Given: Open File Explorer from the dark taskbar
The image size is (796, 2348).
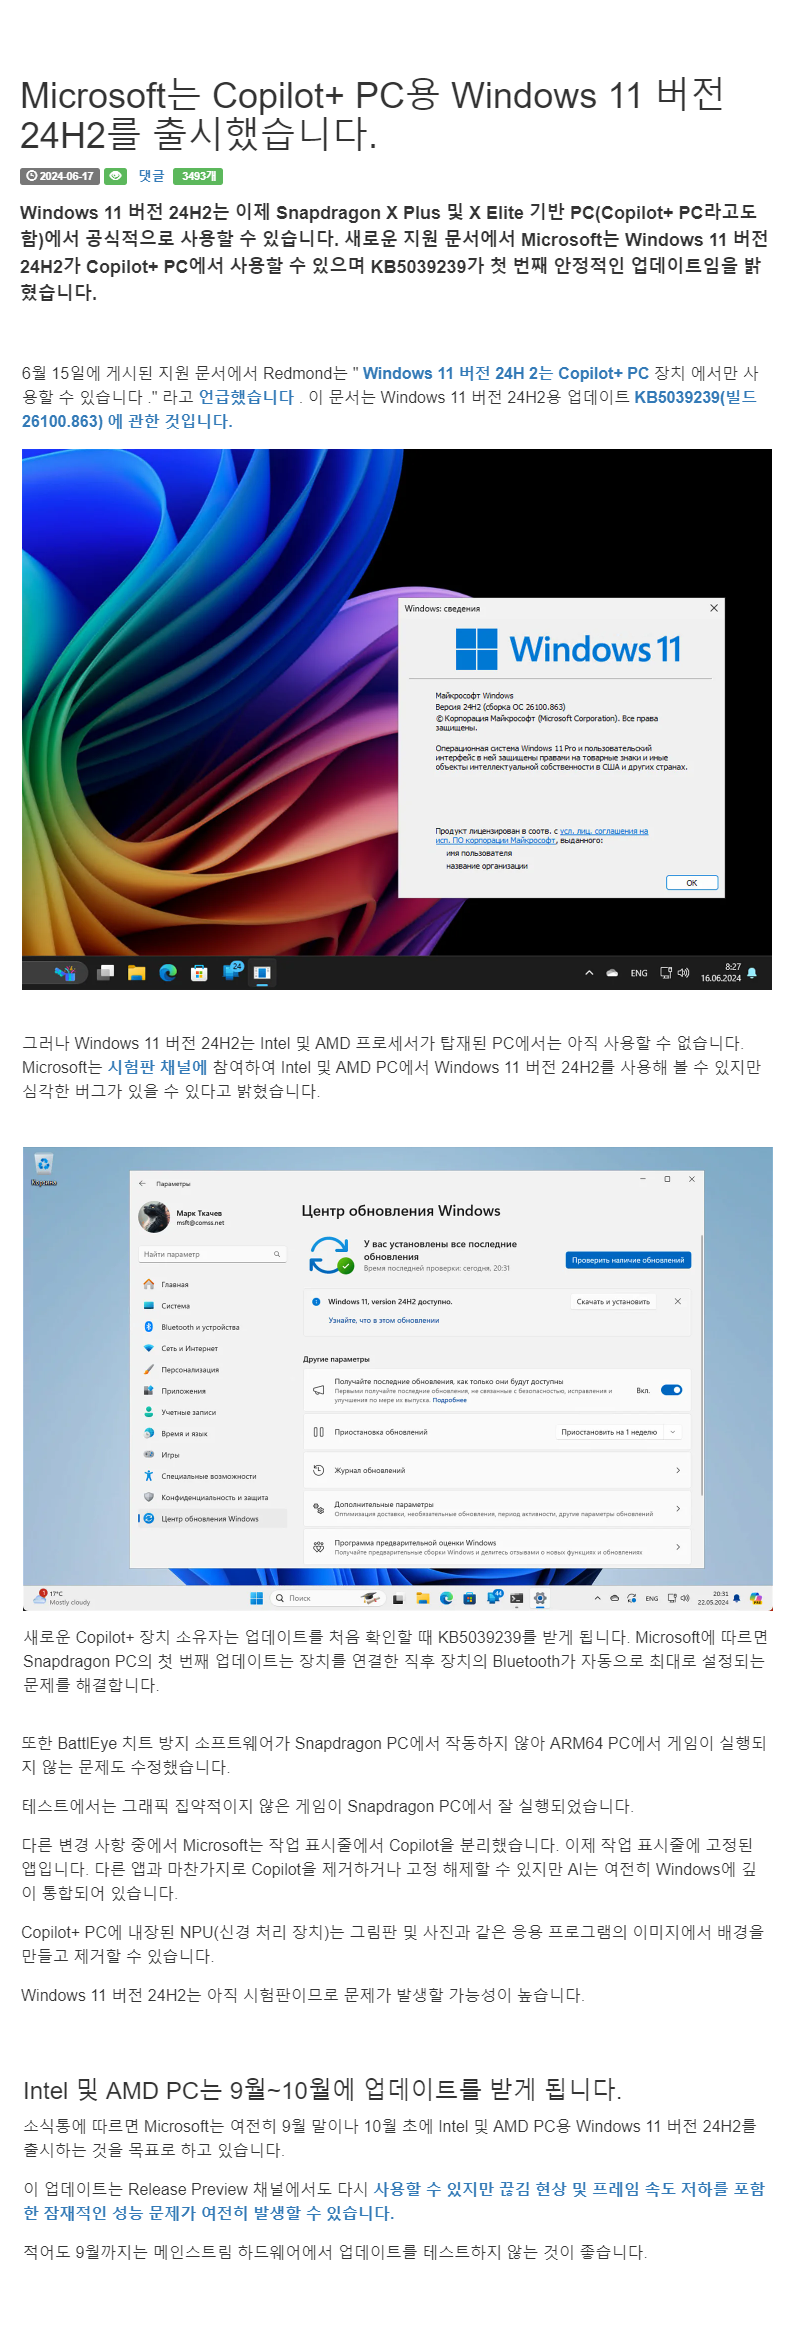Looking at the screenshot, I should click(x=137, y=973).
